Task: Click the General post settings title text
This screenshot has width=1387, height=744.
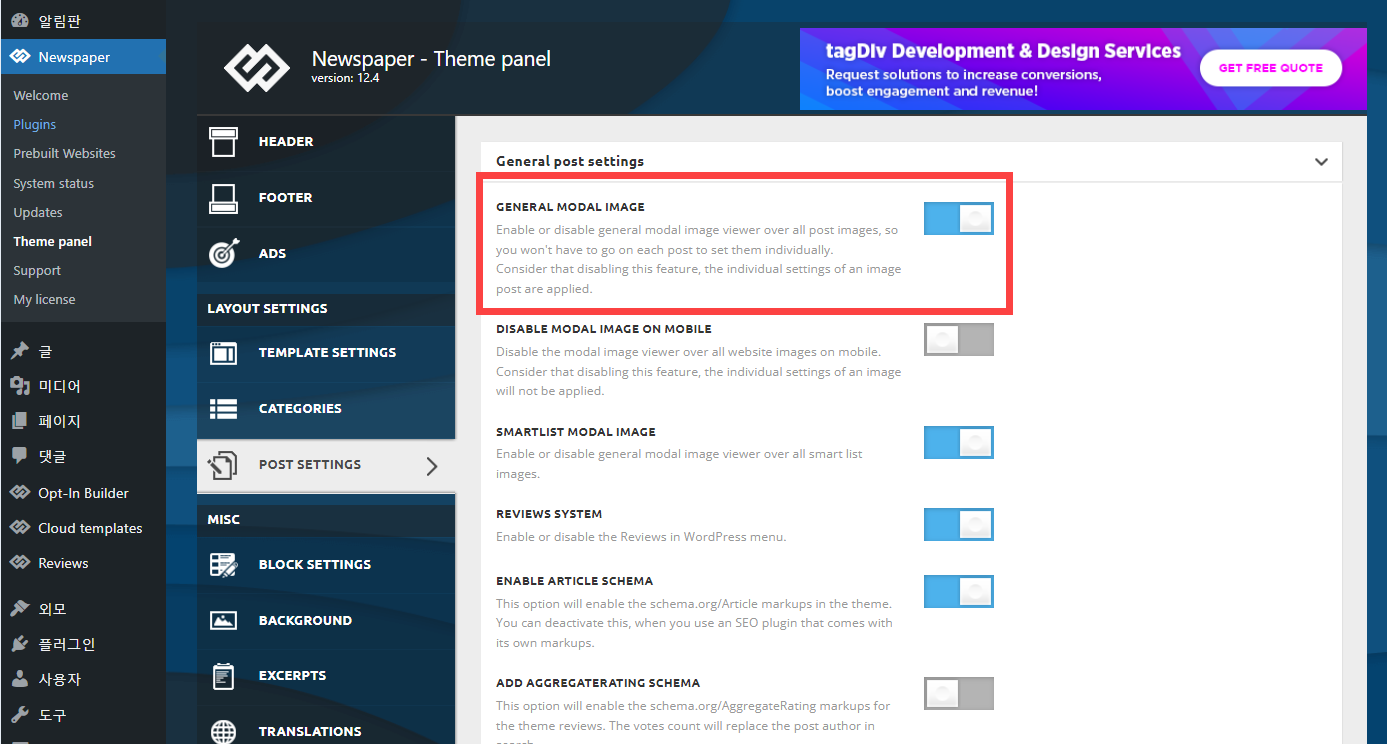Action: click(x=570, y=161)
